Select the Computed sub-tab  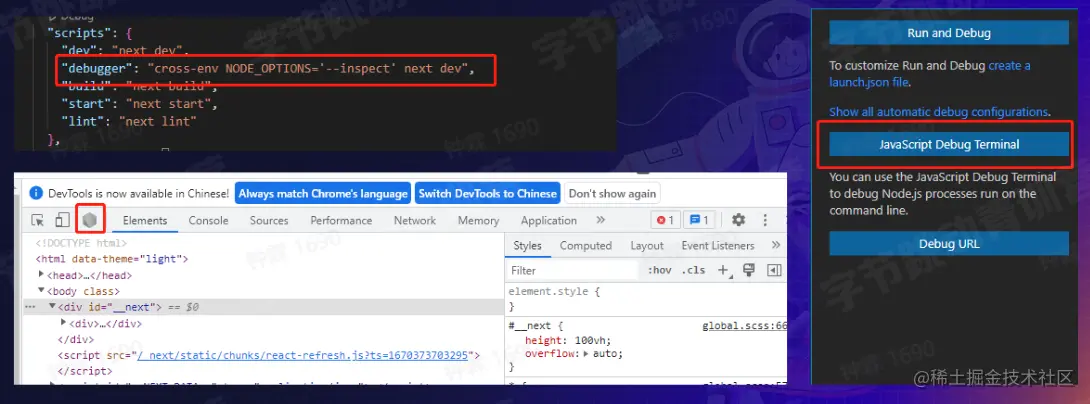click(x=586, y=245)
